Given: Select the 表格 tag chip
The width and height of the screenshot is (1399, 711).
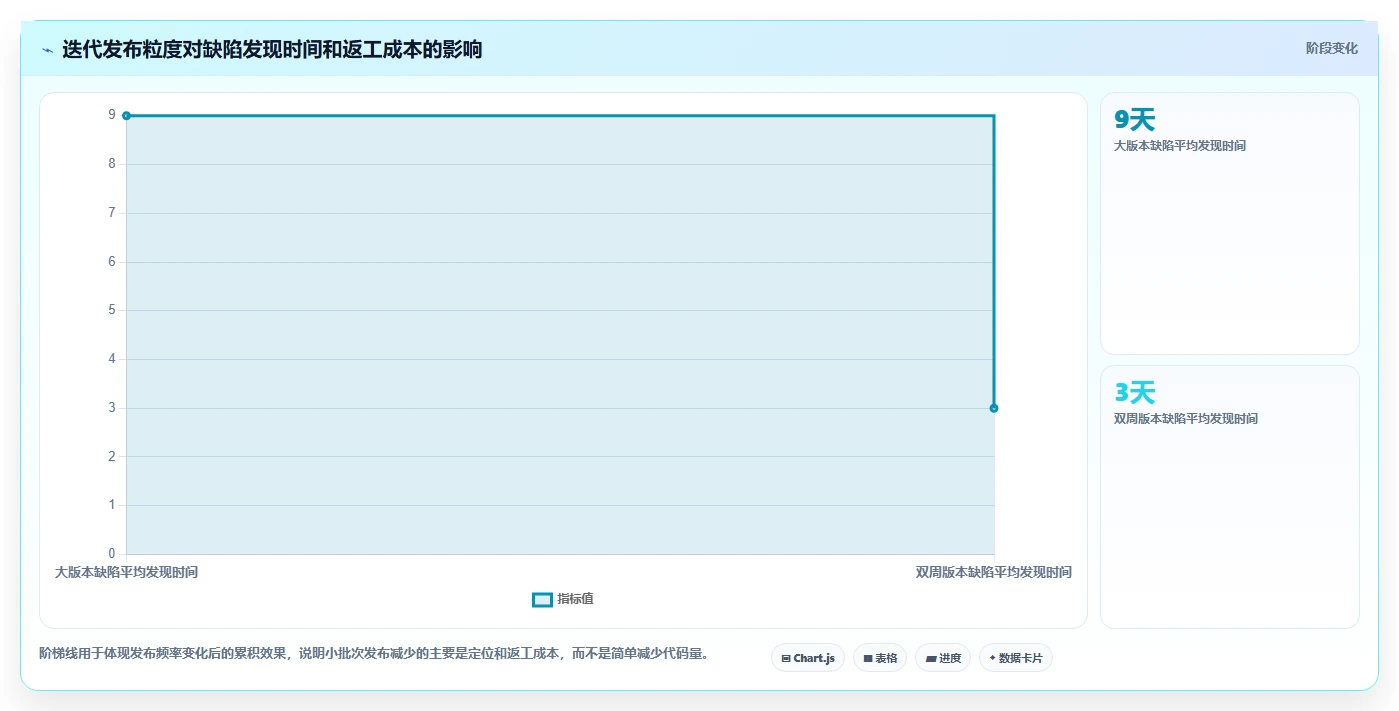Looking at the screenshot, I should coord(880,658).
